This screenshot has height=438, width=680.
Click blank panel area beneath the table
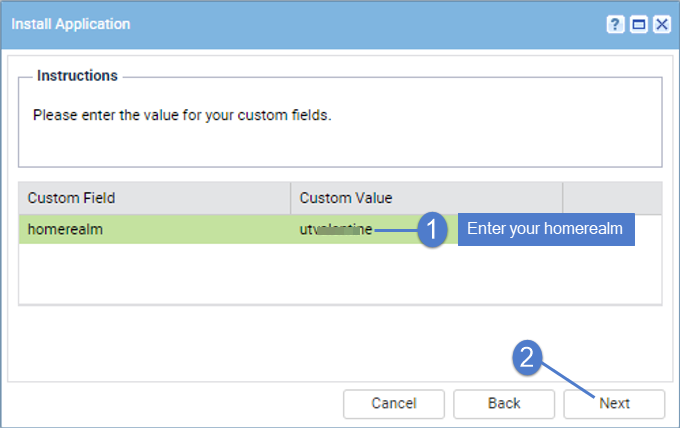click(x=260, y=343)
